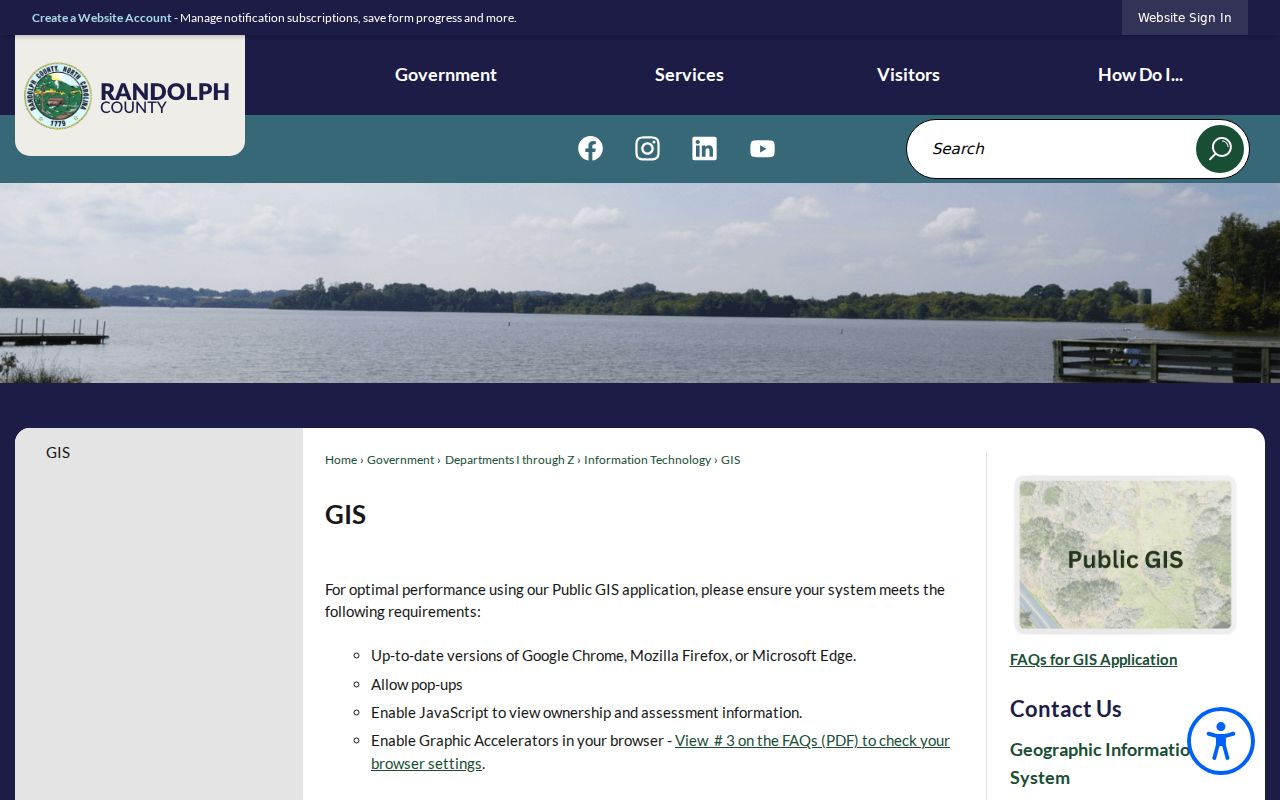This screenshot has width=1280, height=800.
Task: Click the lake banner image
Action: pyautogui.click(x=640, y=283)
